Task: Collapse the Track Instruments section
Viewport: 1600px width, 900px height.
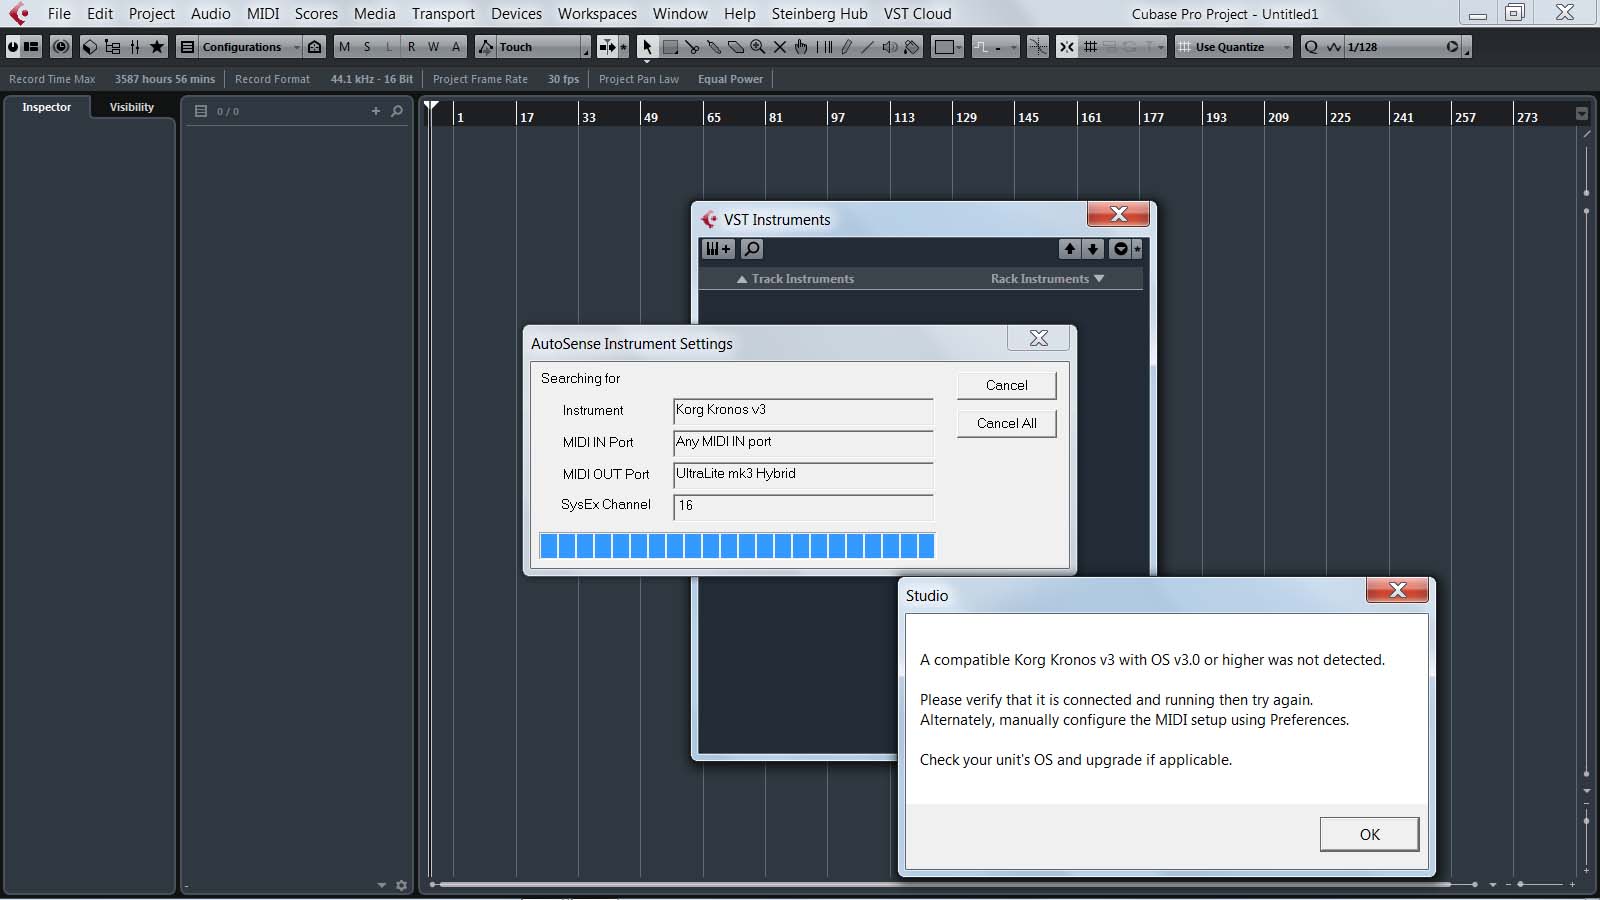Action: pyautogui.click(x=795, y=279)
